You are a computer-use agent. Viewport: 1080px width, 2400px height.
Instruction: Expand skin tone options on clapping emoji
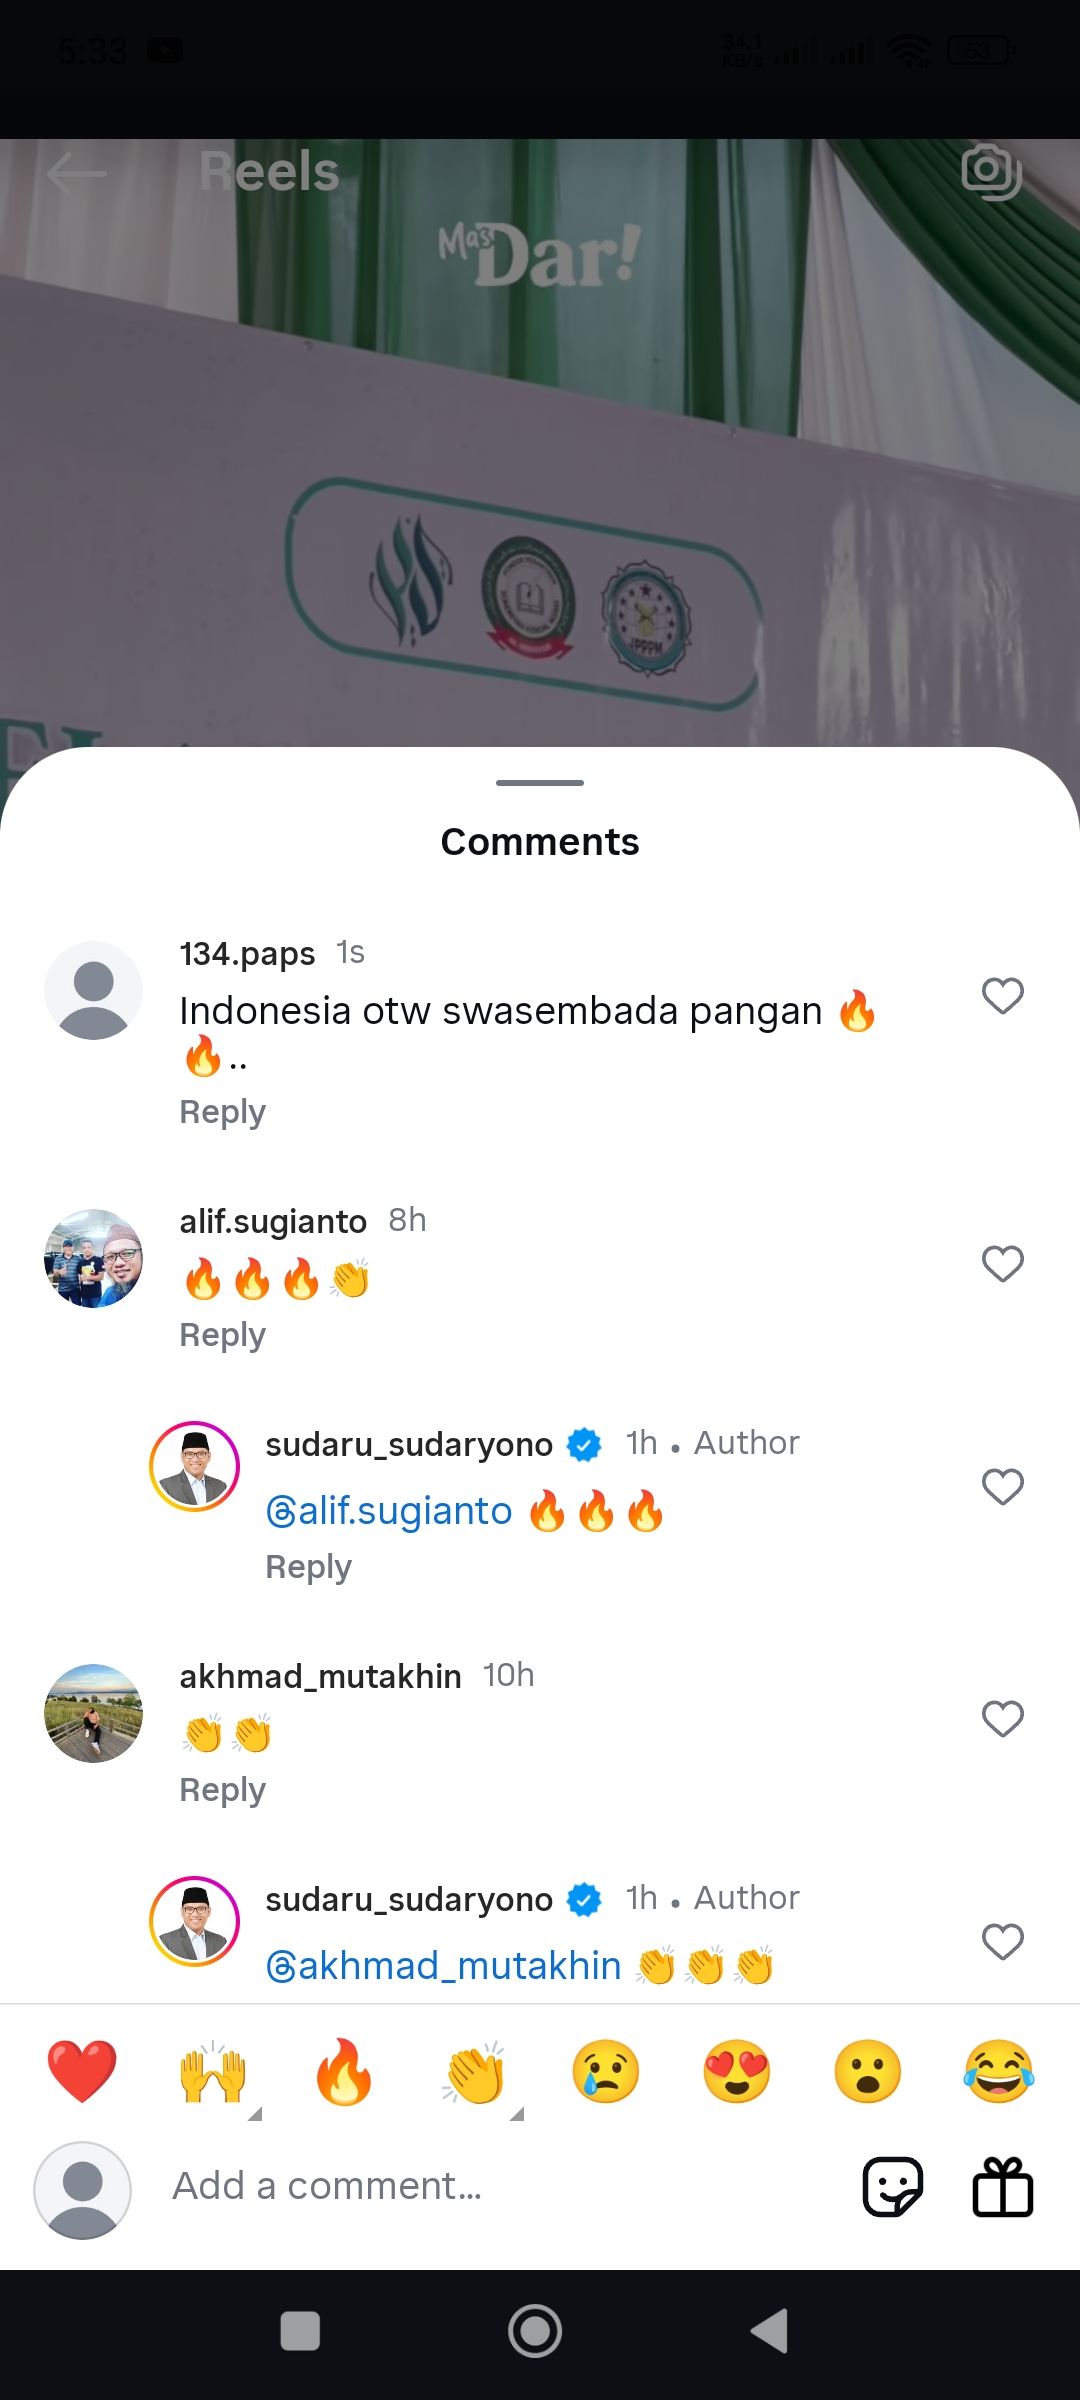[517, 2113]
